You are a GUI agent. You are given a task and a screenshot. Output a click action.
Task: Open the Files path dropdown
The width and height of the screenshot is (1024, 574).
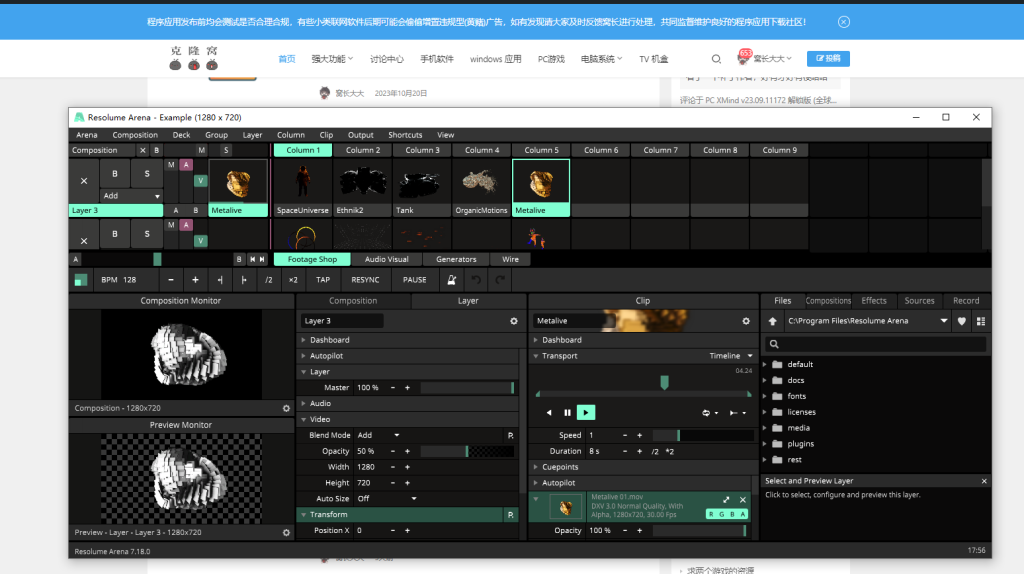click(944, 321)
